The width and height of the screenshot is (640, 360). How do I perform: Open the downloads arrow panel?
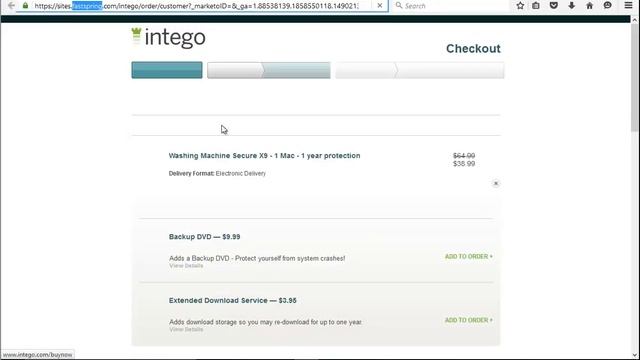pyautogui.click(x=571, y=6)
